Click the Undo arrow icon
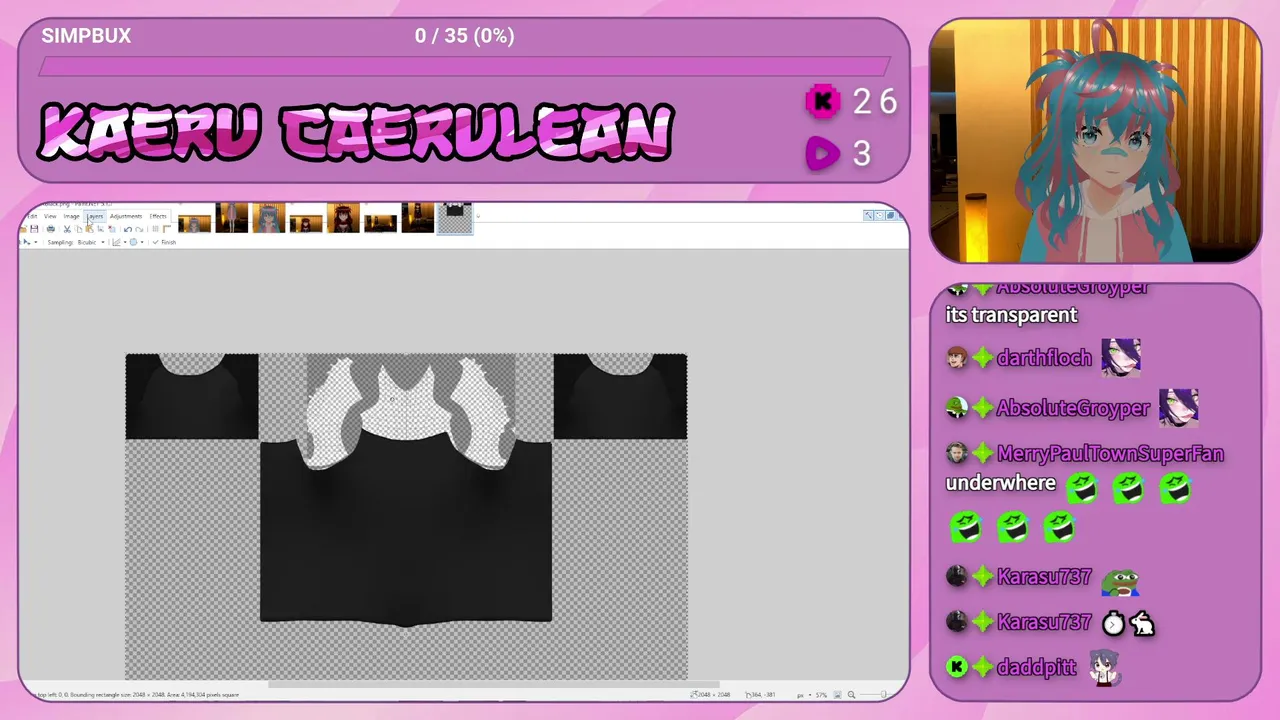 (128, 229)
